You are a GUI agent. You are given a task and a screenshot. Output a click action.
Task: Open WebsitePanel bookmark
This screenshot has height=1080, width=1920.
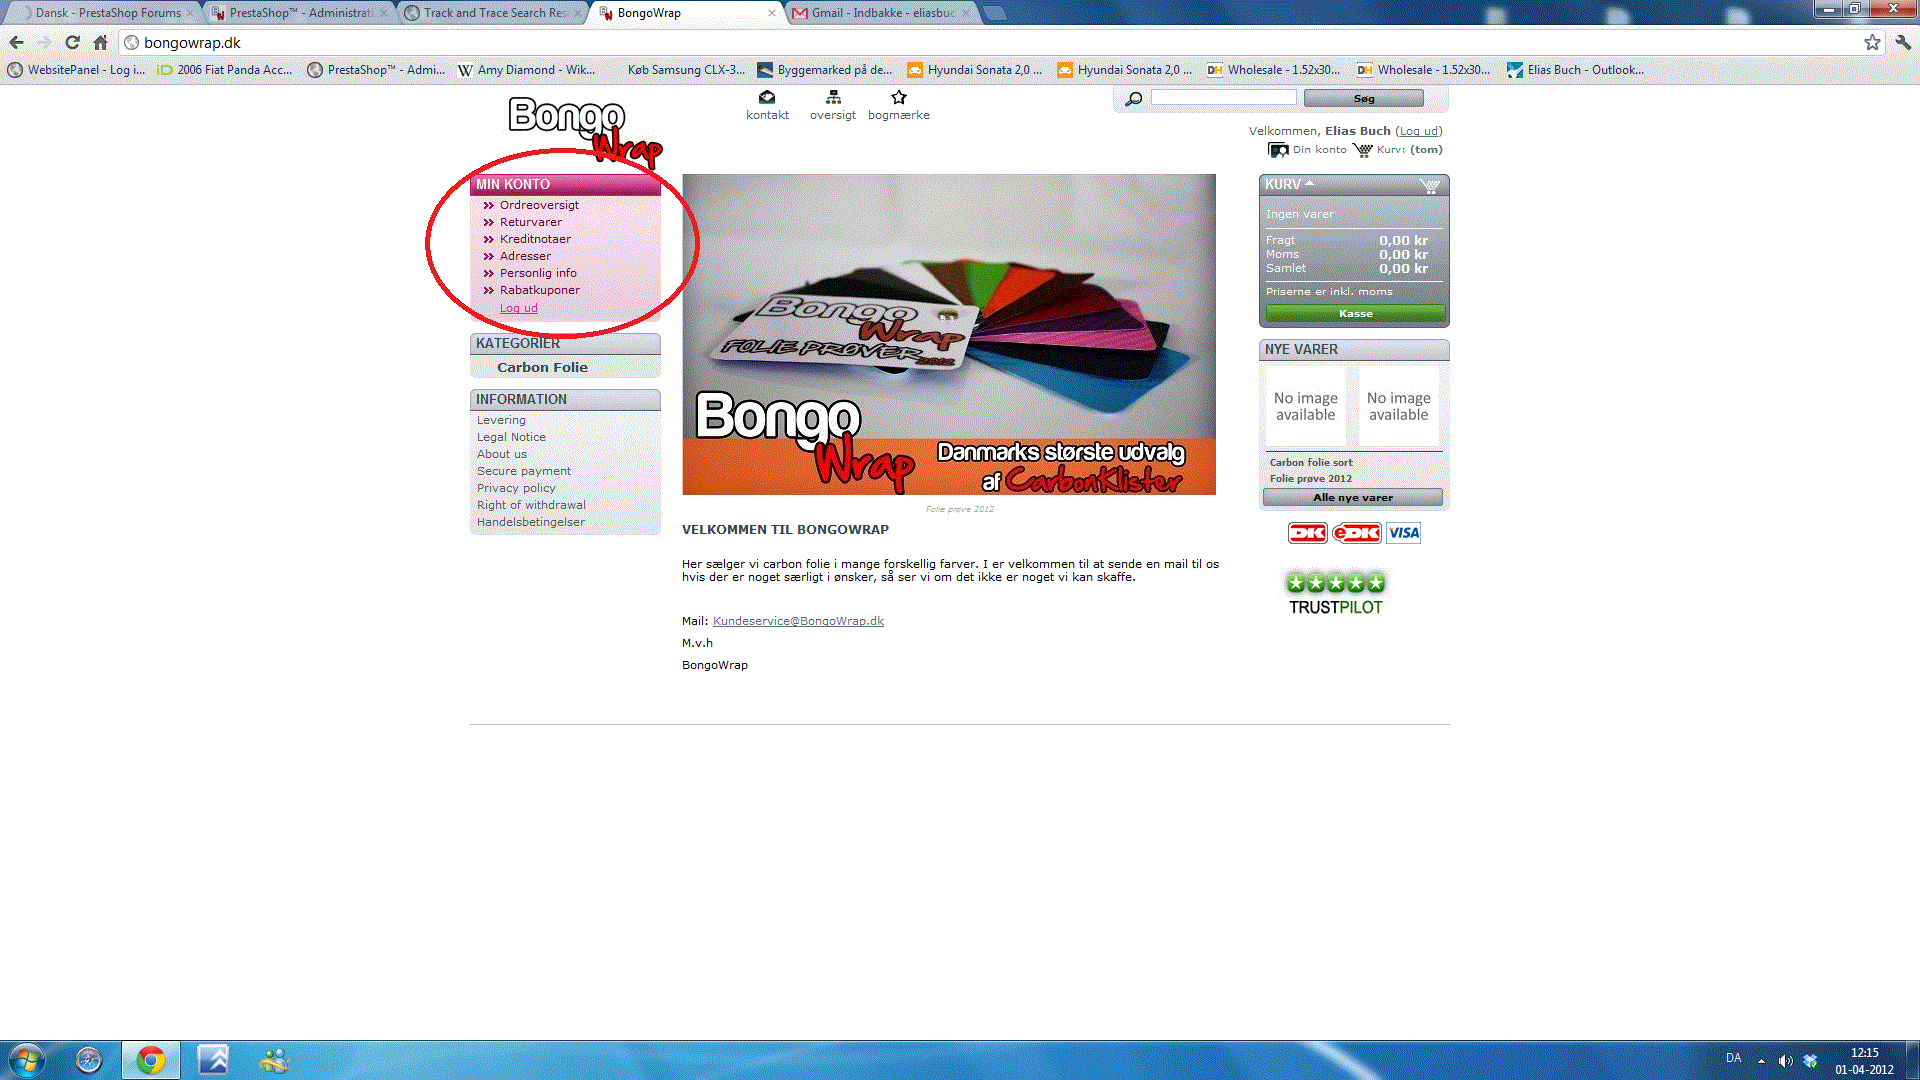coord(76,70)
